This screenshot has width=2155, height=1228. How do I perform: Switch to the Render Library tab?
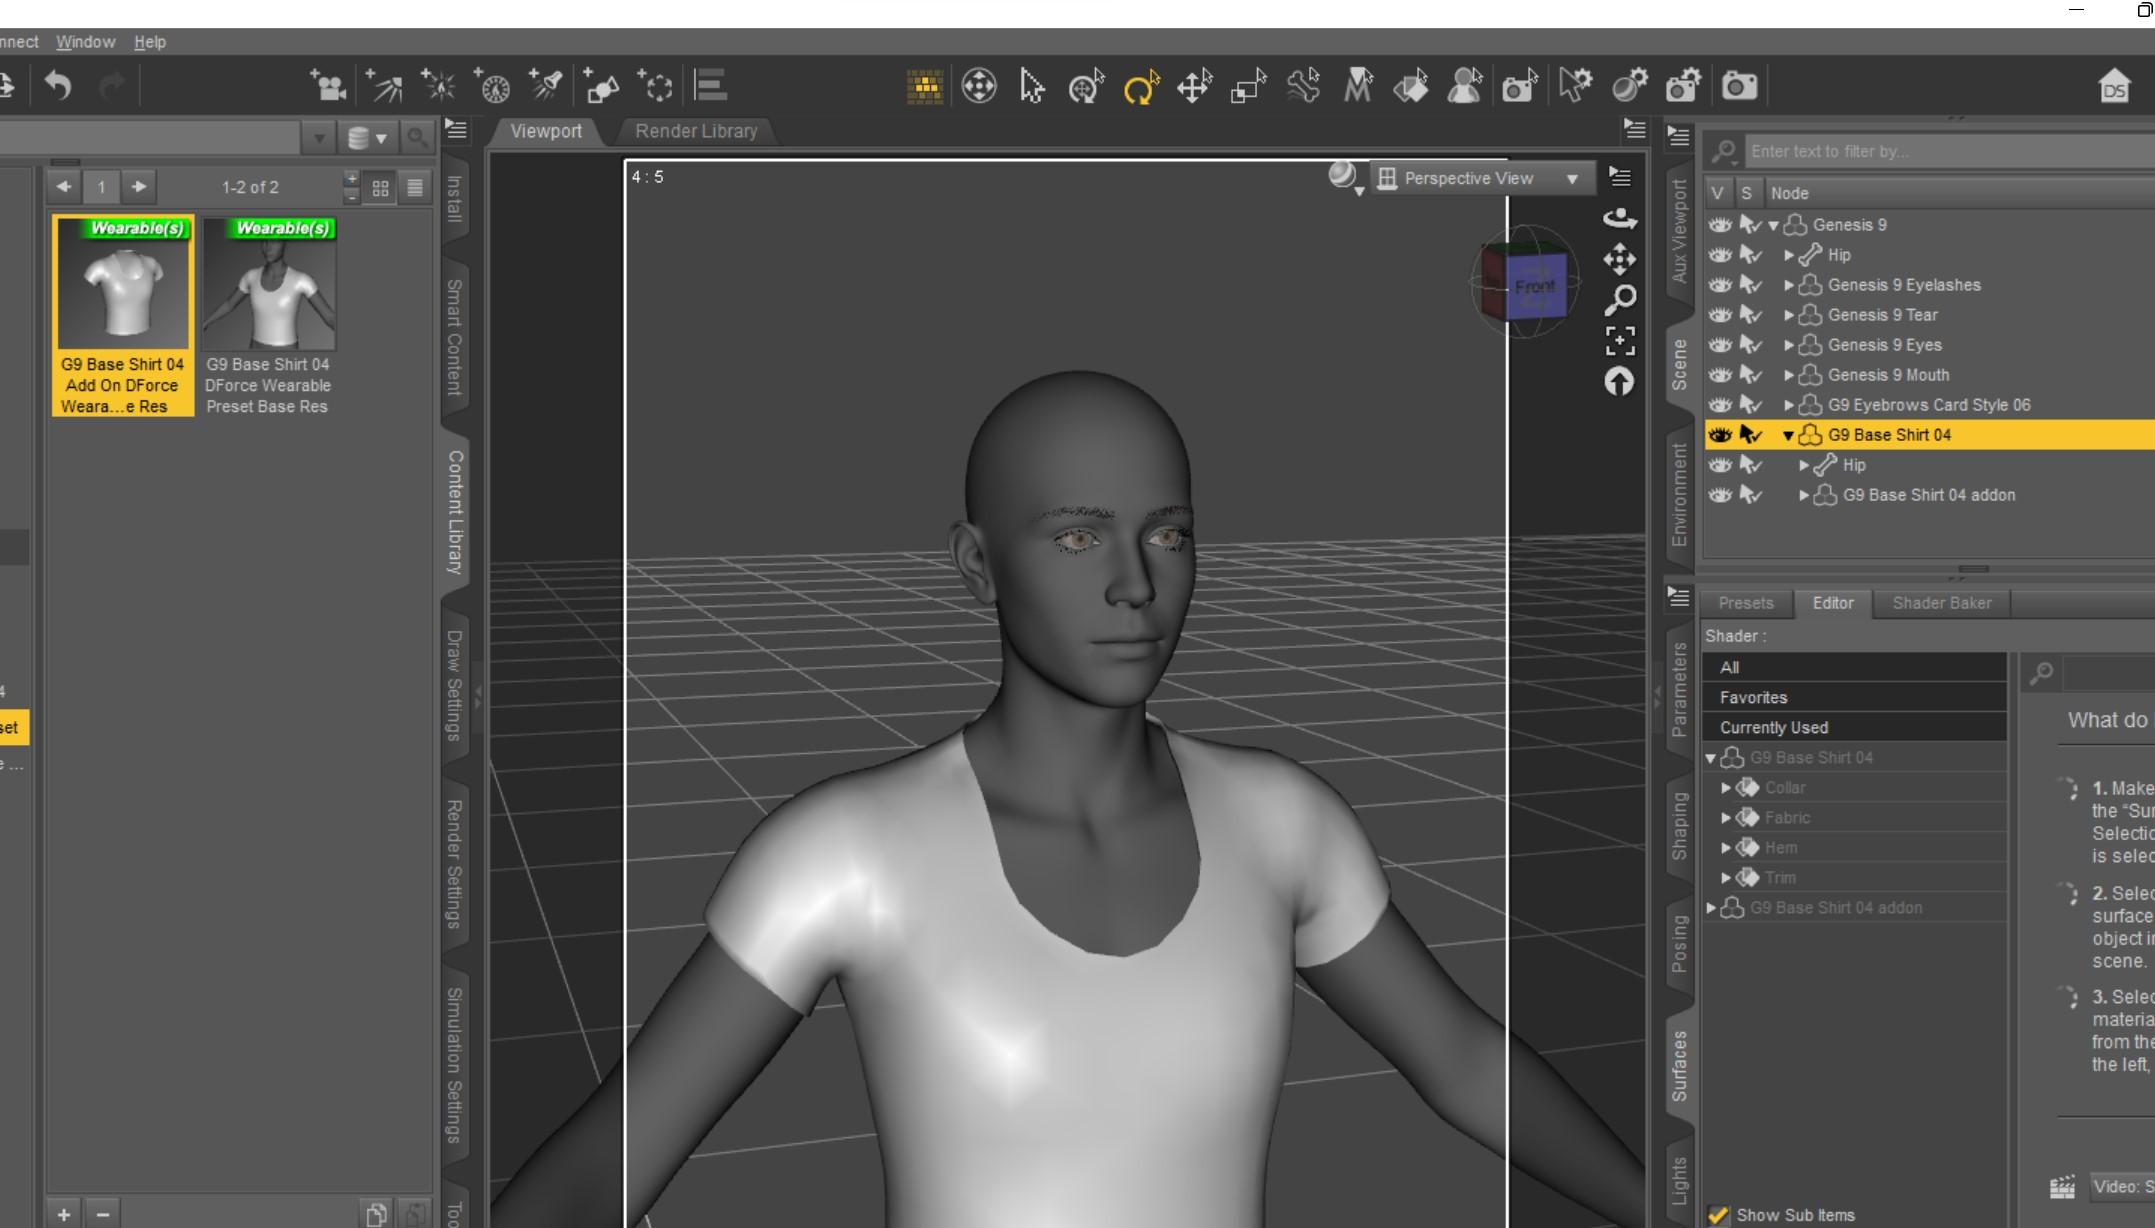tap(696, 131)
